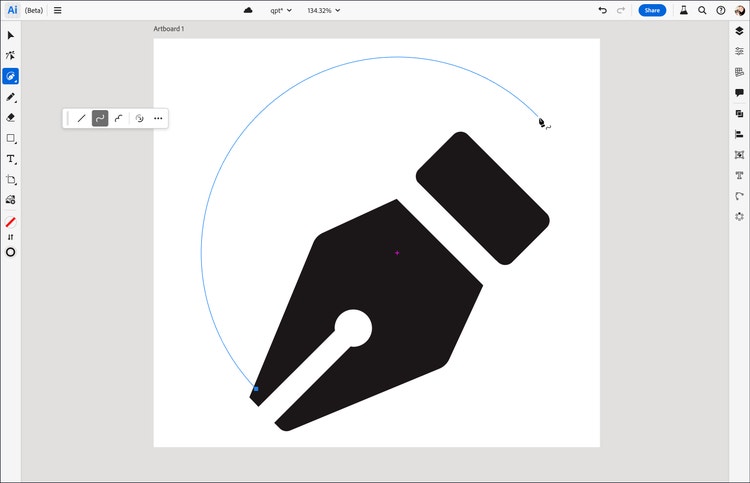
Task: Choose smooth curve segment mode
Action: [100, 118]
